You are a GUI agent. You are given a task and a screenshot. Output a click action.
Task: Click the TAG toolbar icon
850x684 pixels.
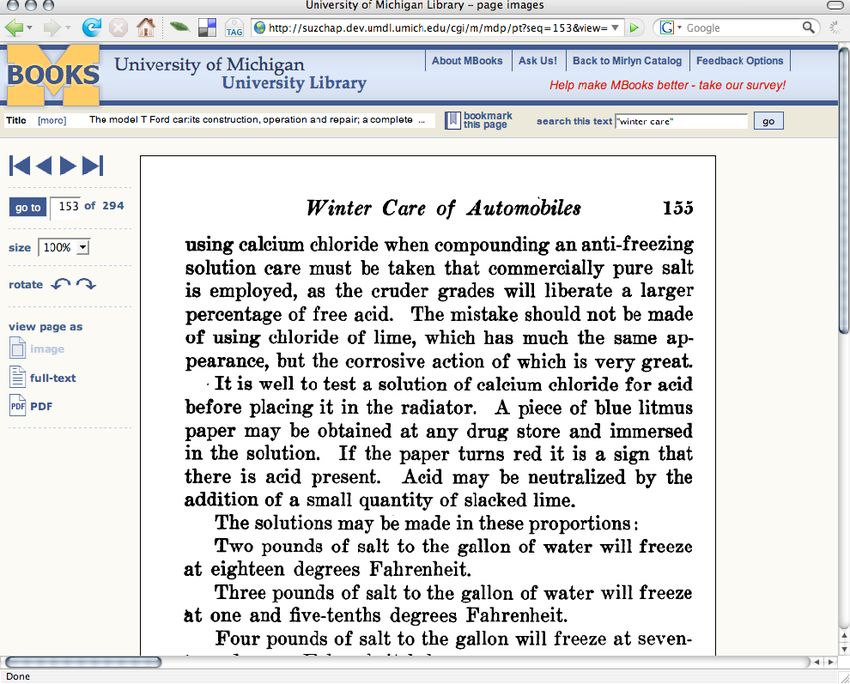tap(234, 28)
